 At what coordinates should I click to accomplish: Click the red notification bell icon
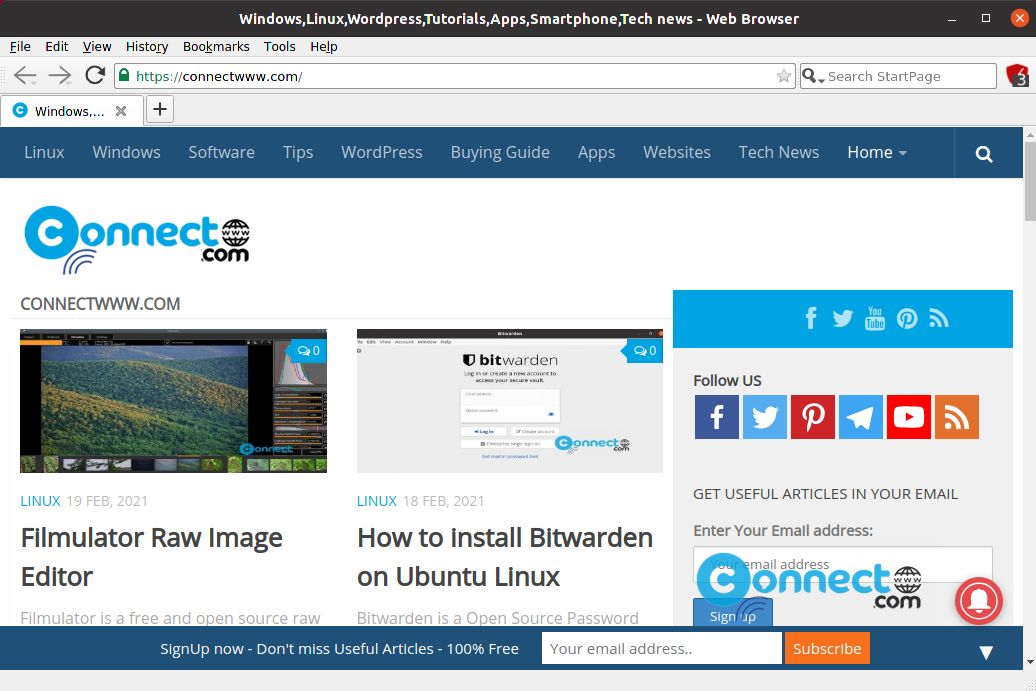[x=979, y=600]
